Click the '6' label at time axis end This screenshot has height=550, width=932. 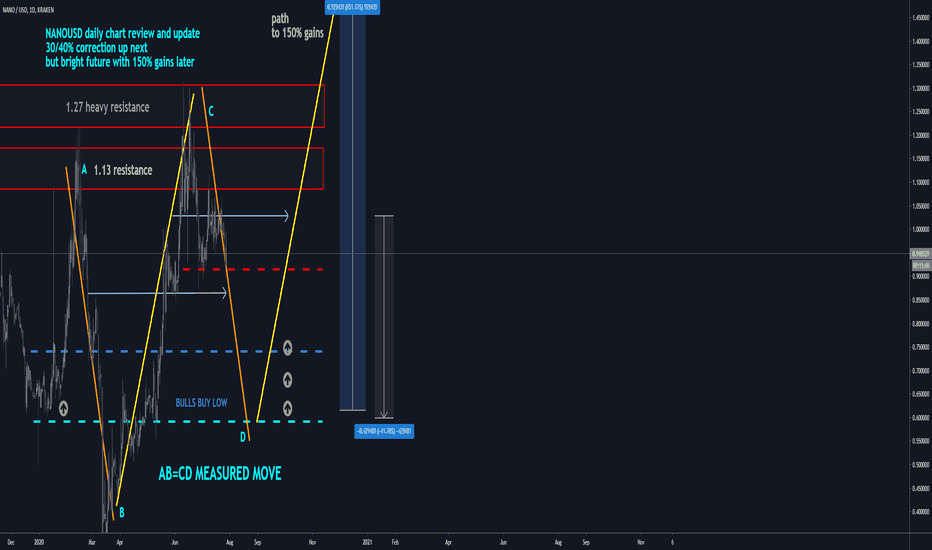click(x=672, y=542)
